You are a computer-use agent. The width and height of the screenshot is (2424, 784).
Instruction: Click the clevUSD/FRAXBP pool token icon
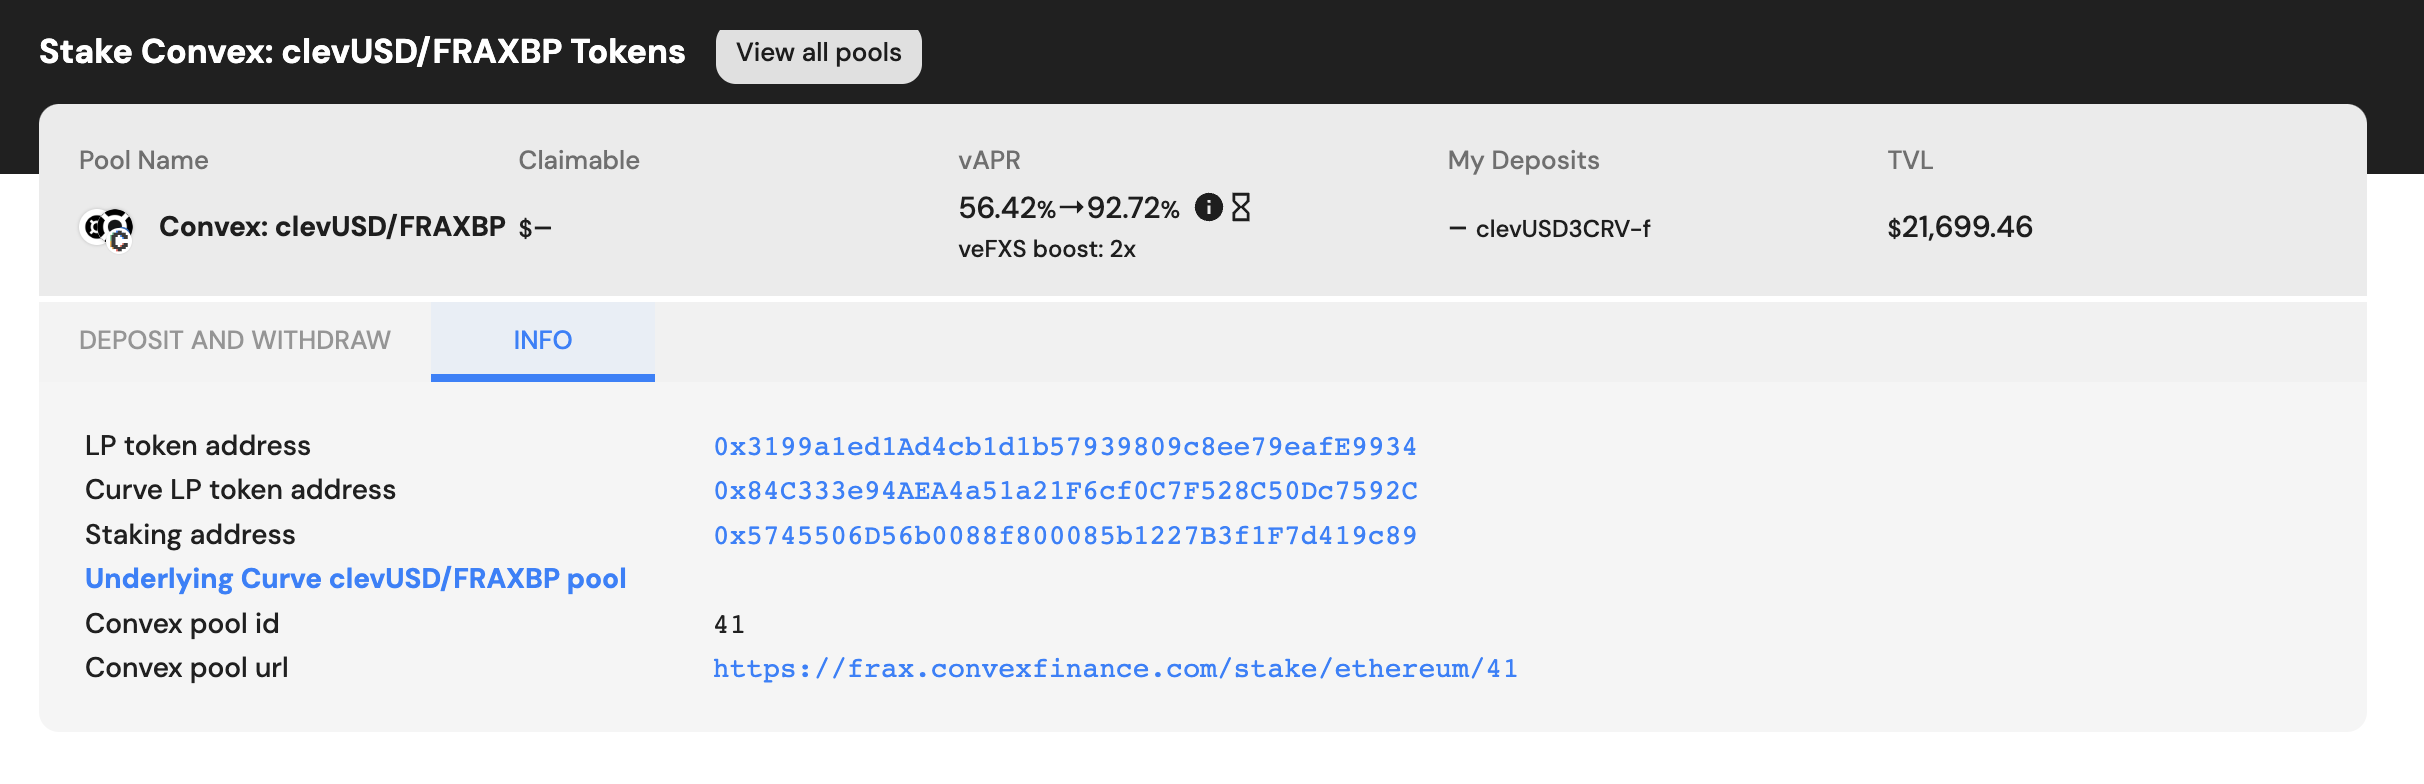coord(107,228)
